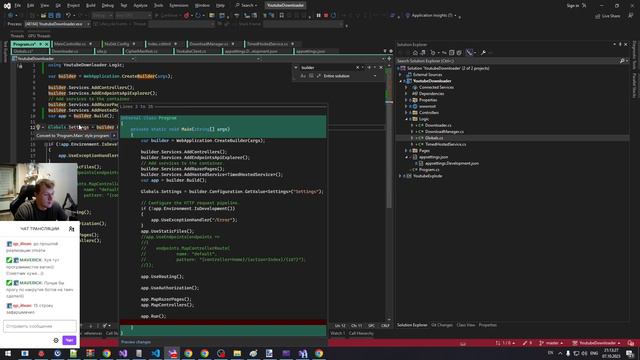This screenshot has height=360, width=640.
Task: Expand the YoutubeExplode project
Action: click(x=400, y=176)
